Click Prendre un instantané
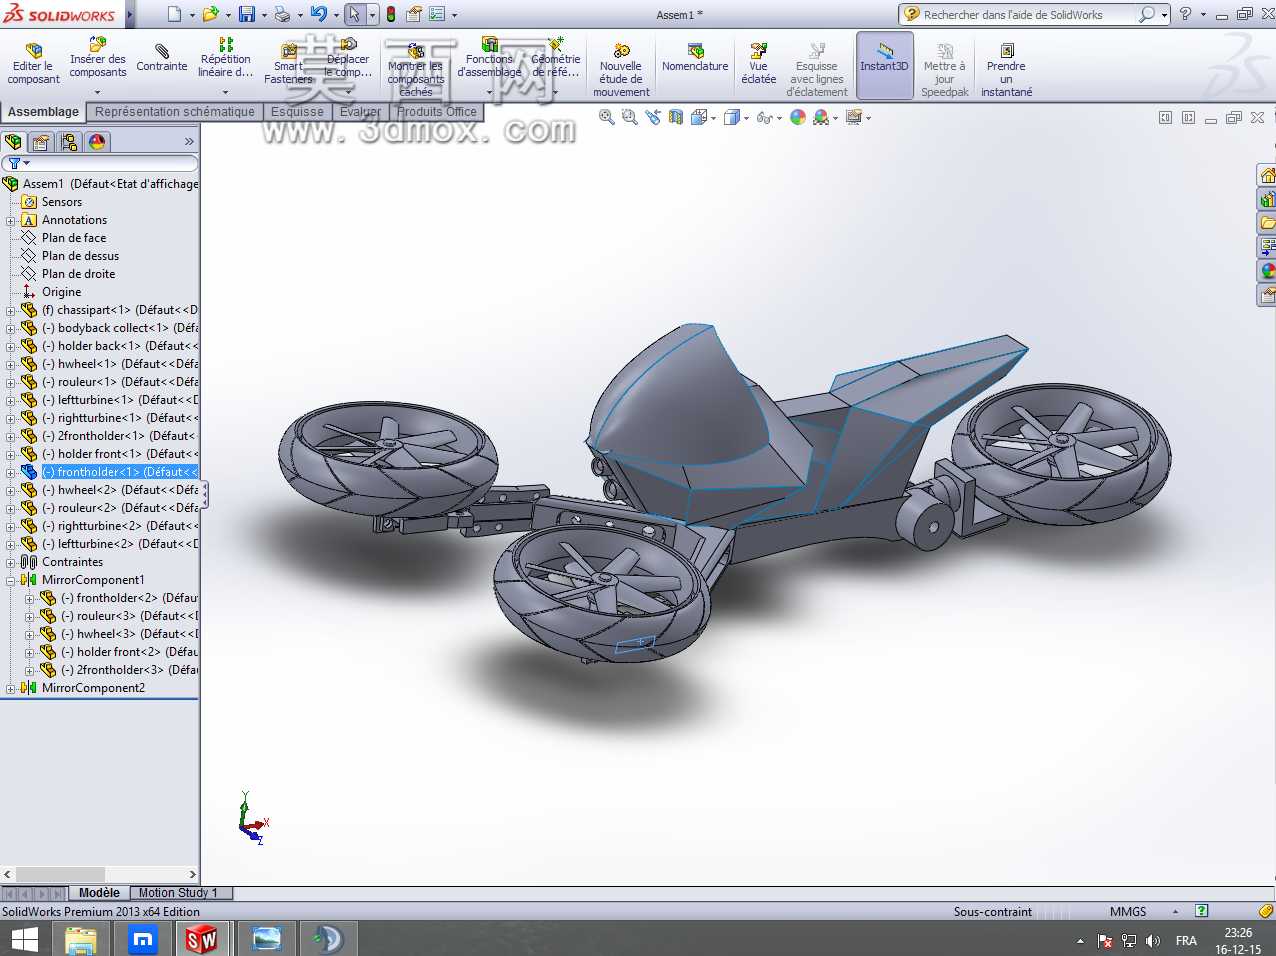Screen dimensions: 1276x956 (x=1006, y=70)
